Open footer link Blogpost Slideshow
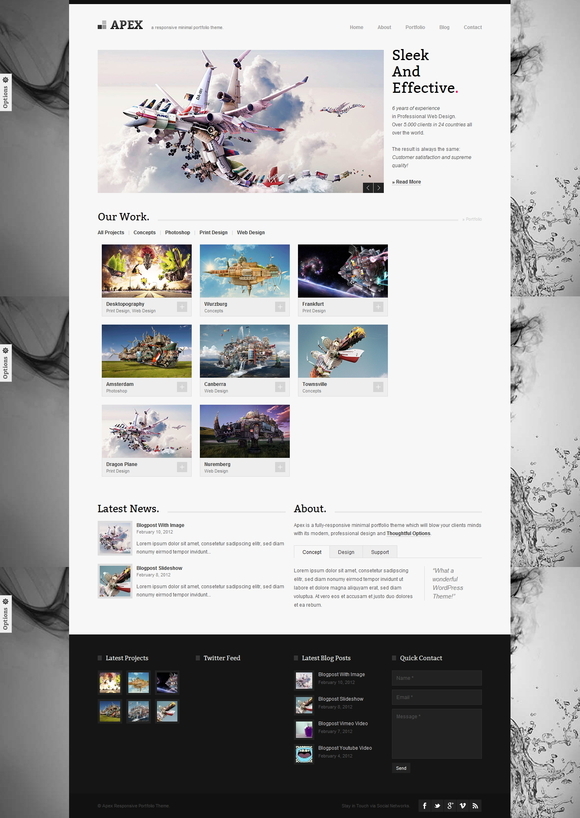 [341, 699]
